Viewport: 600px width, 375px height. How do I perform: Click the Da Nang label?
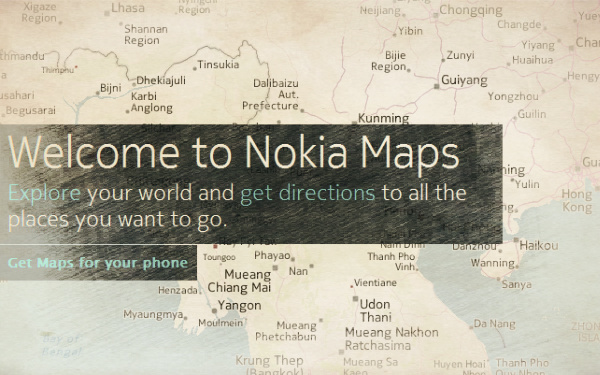[x=494, y=324]
